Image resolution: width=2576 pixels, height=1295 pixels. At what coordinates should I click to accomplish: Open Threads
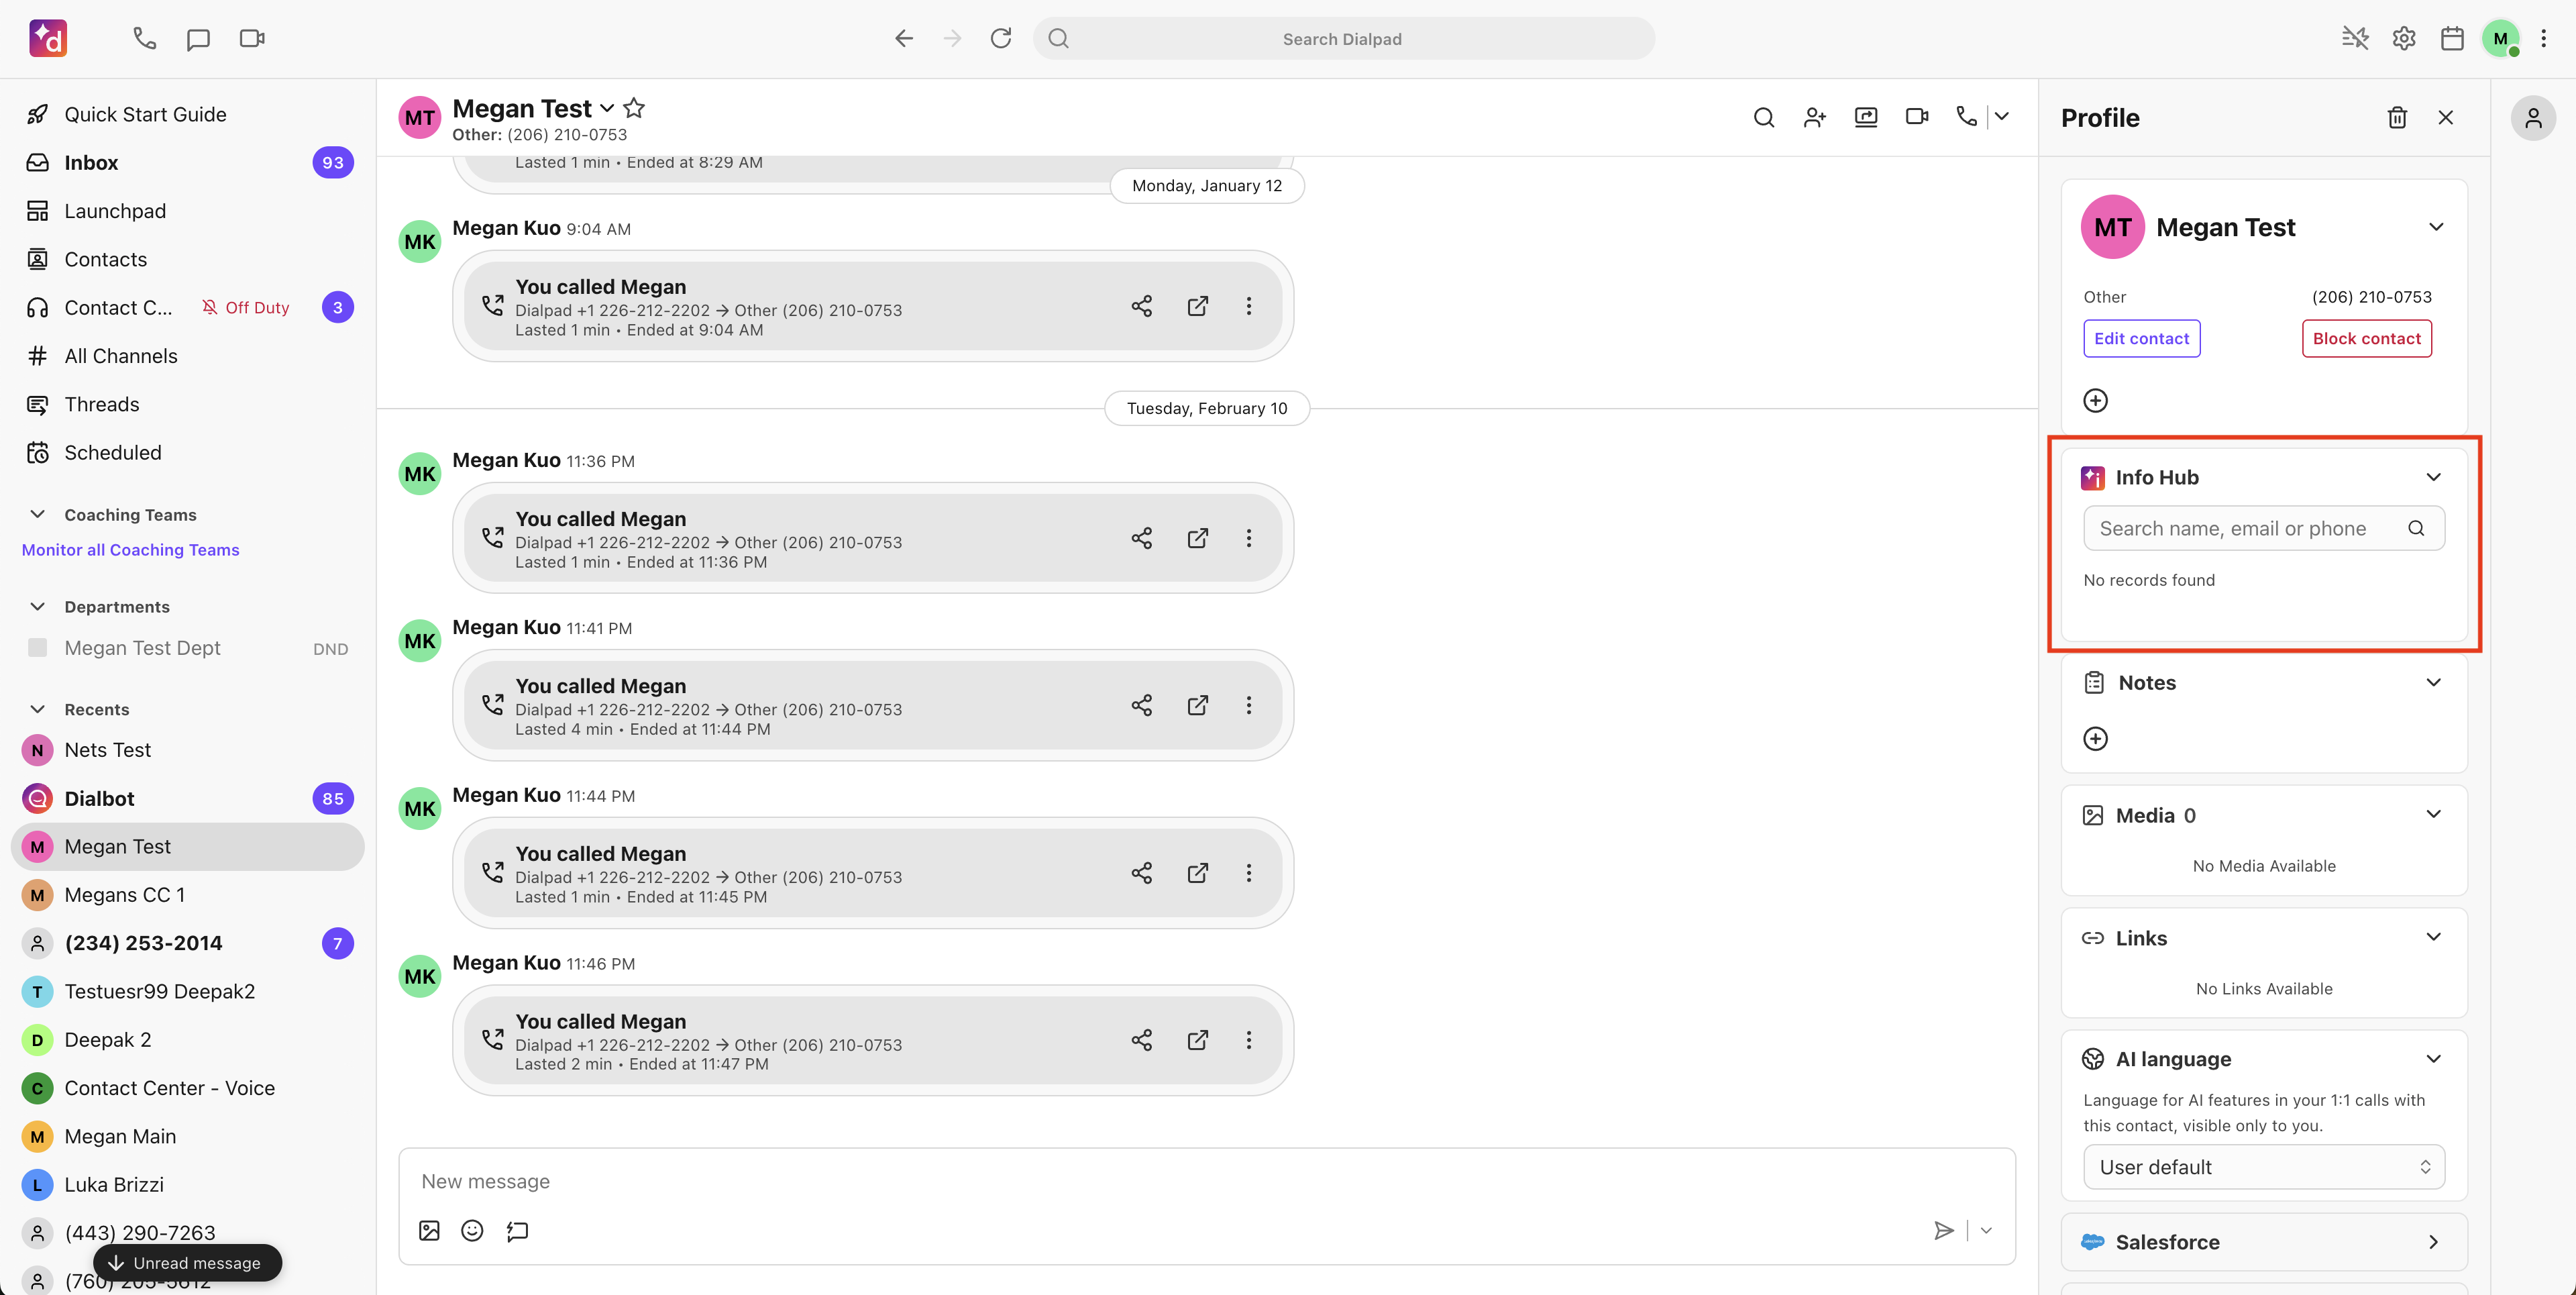click(188, 404)
